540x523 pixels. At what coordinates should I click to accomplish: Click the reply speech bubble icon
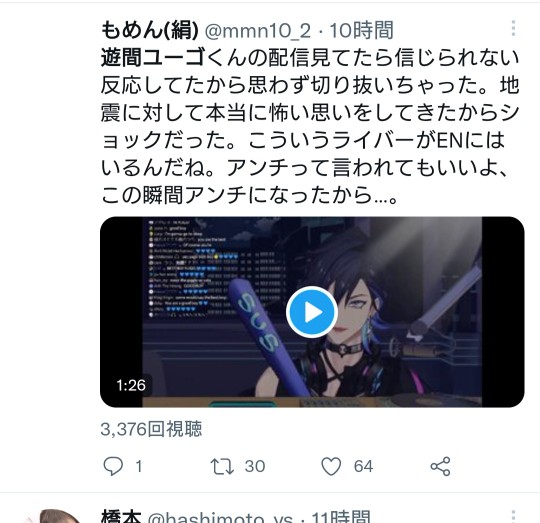[113, 466]
